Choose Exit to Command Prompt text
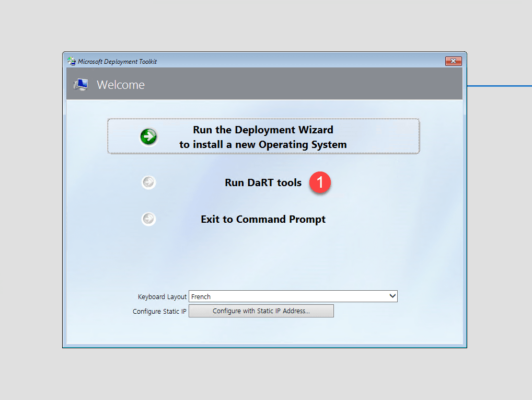The width and height of the screenshot is (532, 400). pyautogui.click(x=263, y=219)
